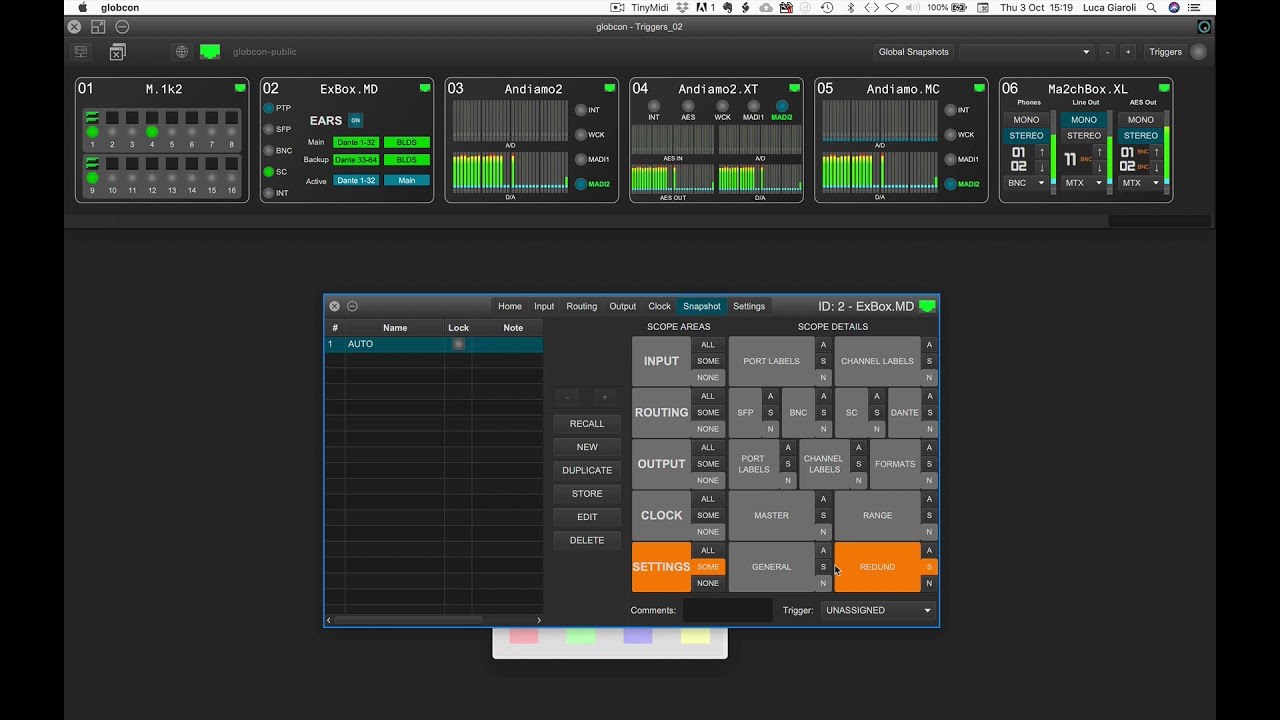Click the green status icon on Ma2chBox.XL card
The height and width of the screenshot is (720, 1280).
click(1163, 88)
